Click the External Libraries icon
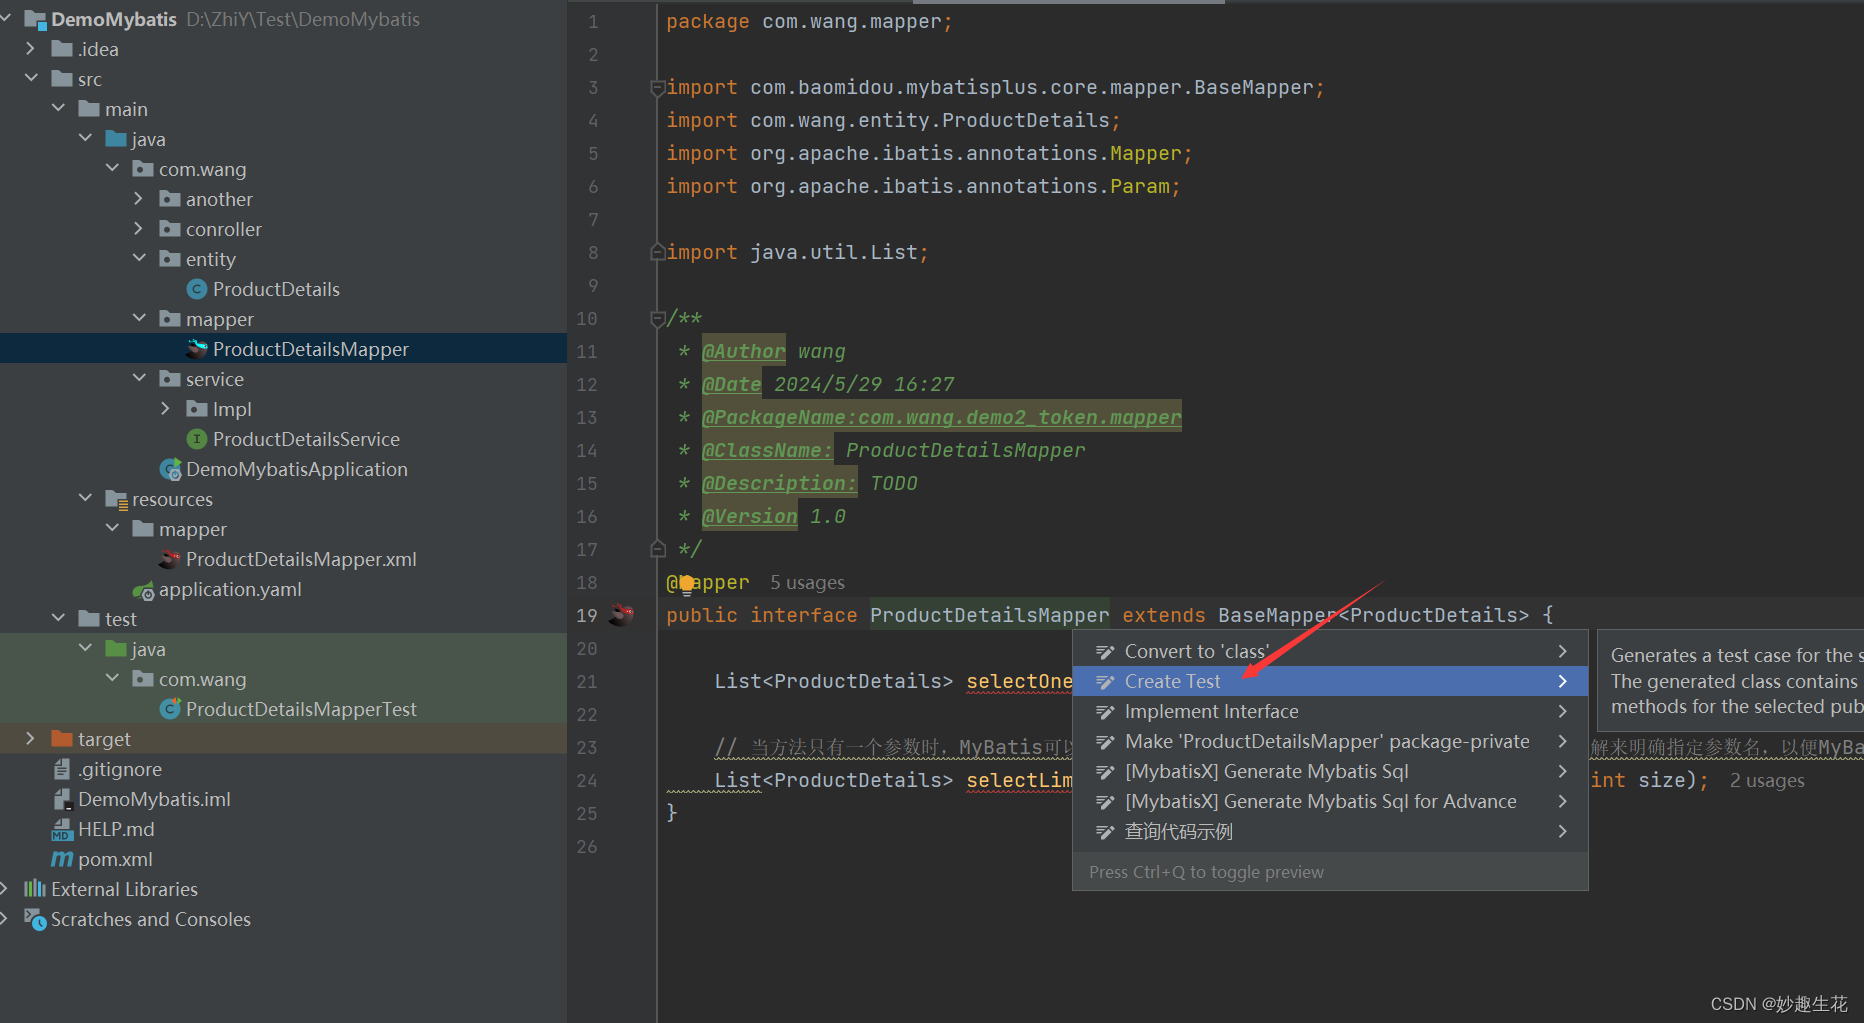The width and height of the screenshot is (1864, 1023). (35, 889)
